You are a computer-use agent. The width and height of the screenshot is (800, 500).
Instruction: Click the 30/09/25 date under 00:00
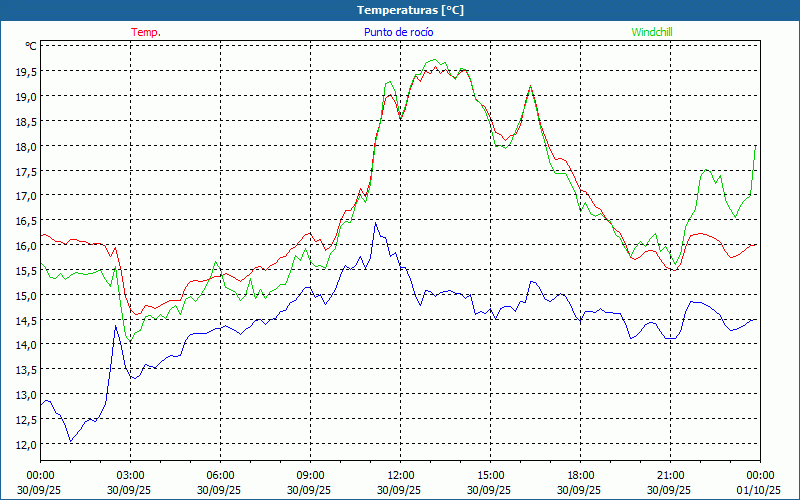(x=40, y=490)
